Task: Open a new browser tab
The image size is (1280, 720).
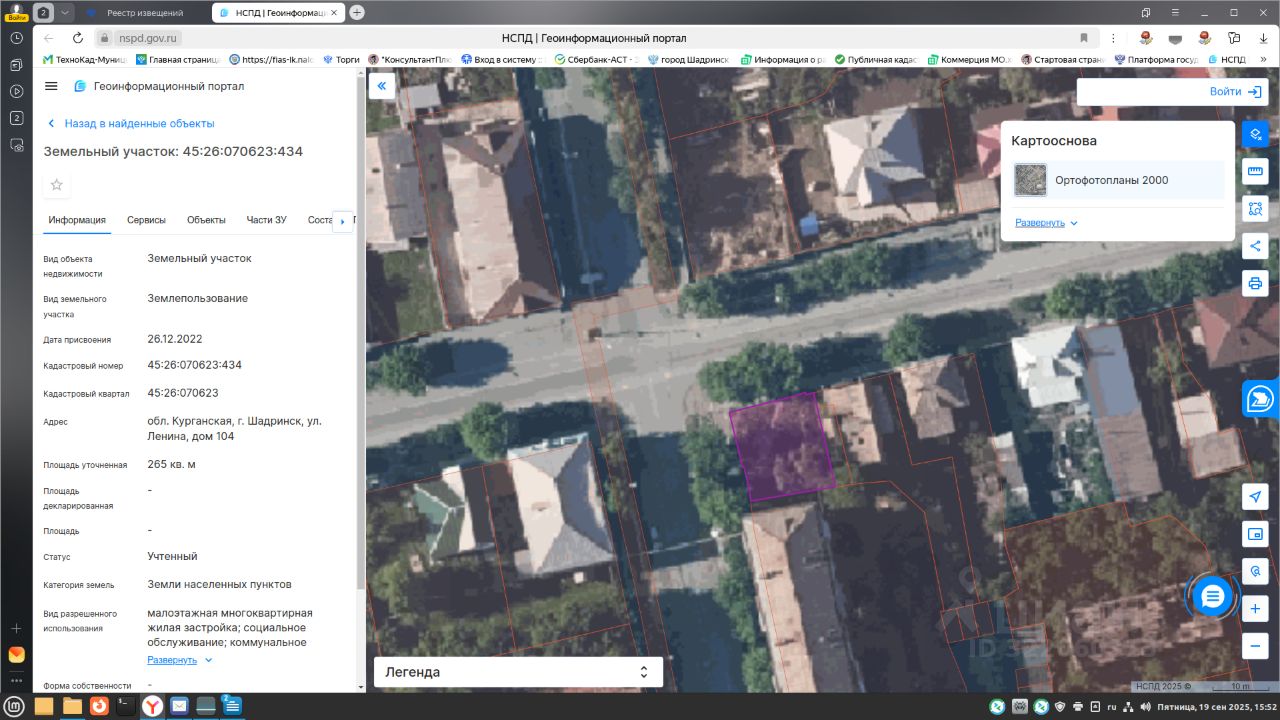Action: (357, 13)
